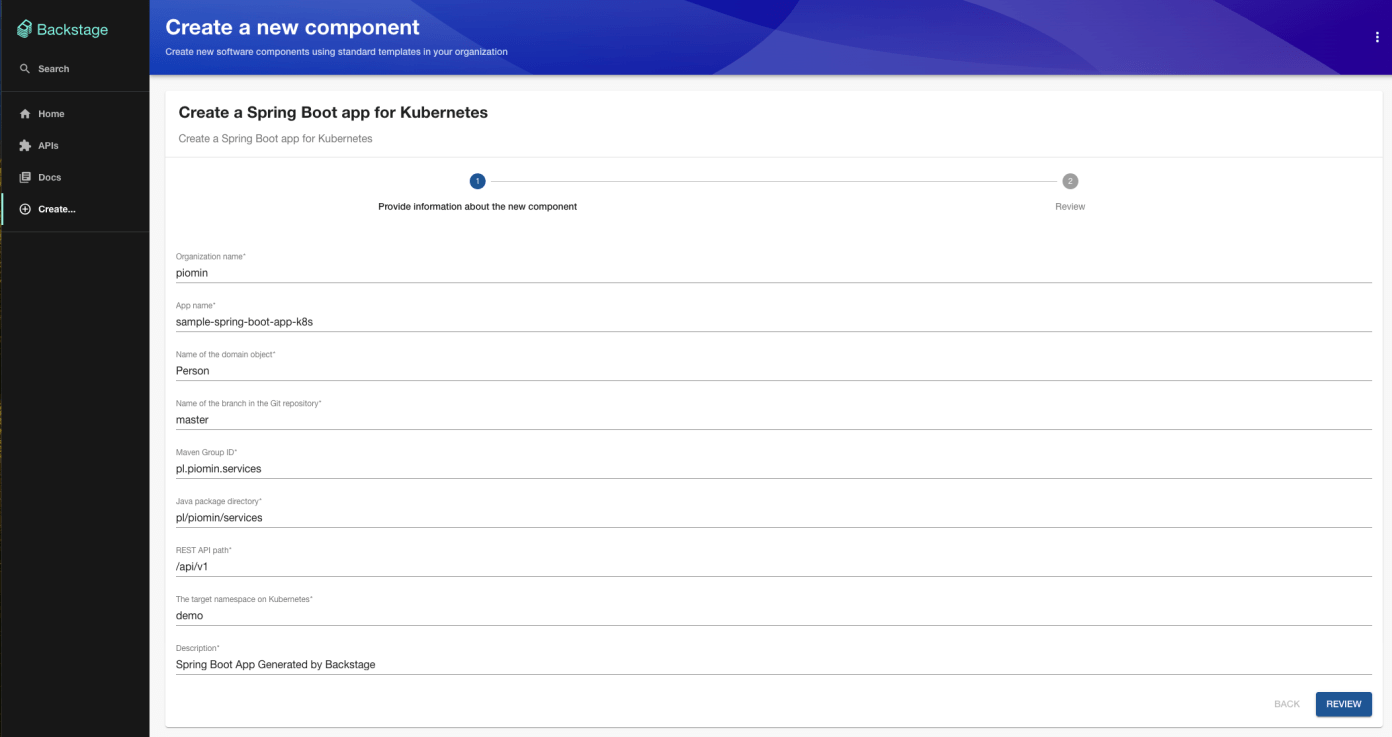Click the 'Organization name*' label
1392x737 pixels.
[x=211, y=257]
